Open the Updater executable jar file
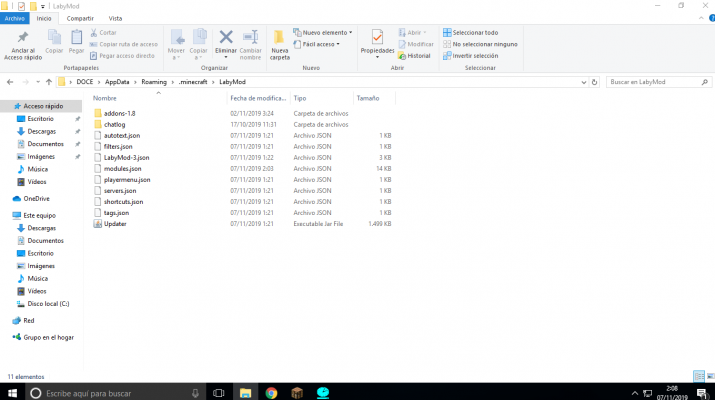This screenshot has height=400, width=715. tap(115, 224)
